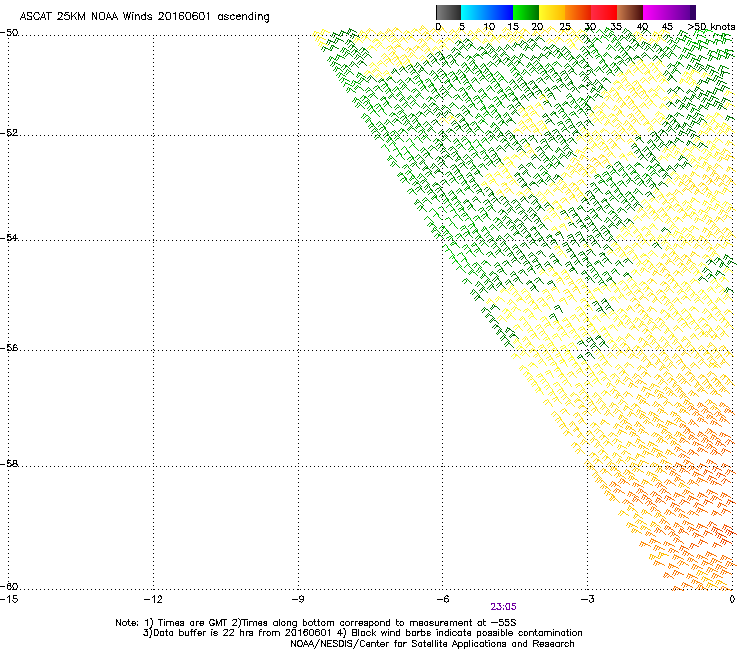Select the orange 25-30 knots color segment
Viewport: 740px width, 650px height.
pos(578,12)
